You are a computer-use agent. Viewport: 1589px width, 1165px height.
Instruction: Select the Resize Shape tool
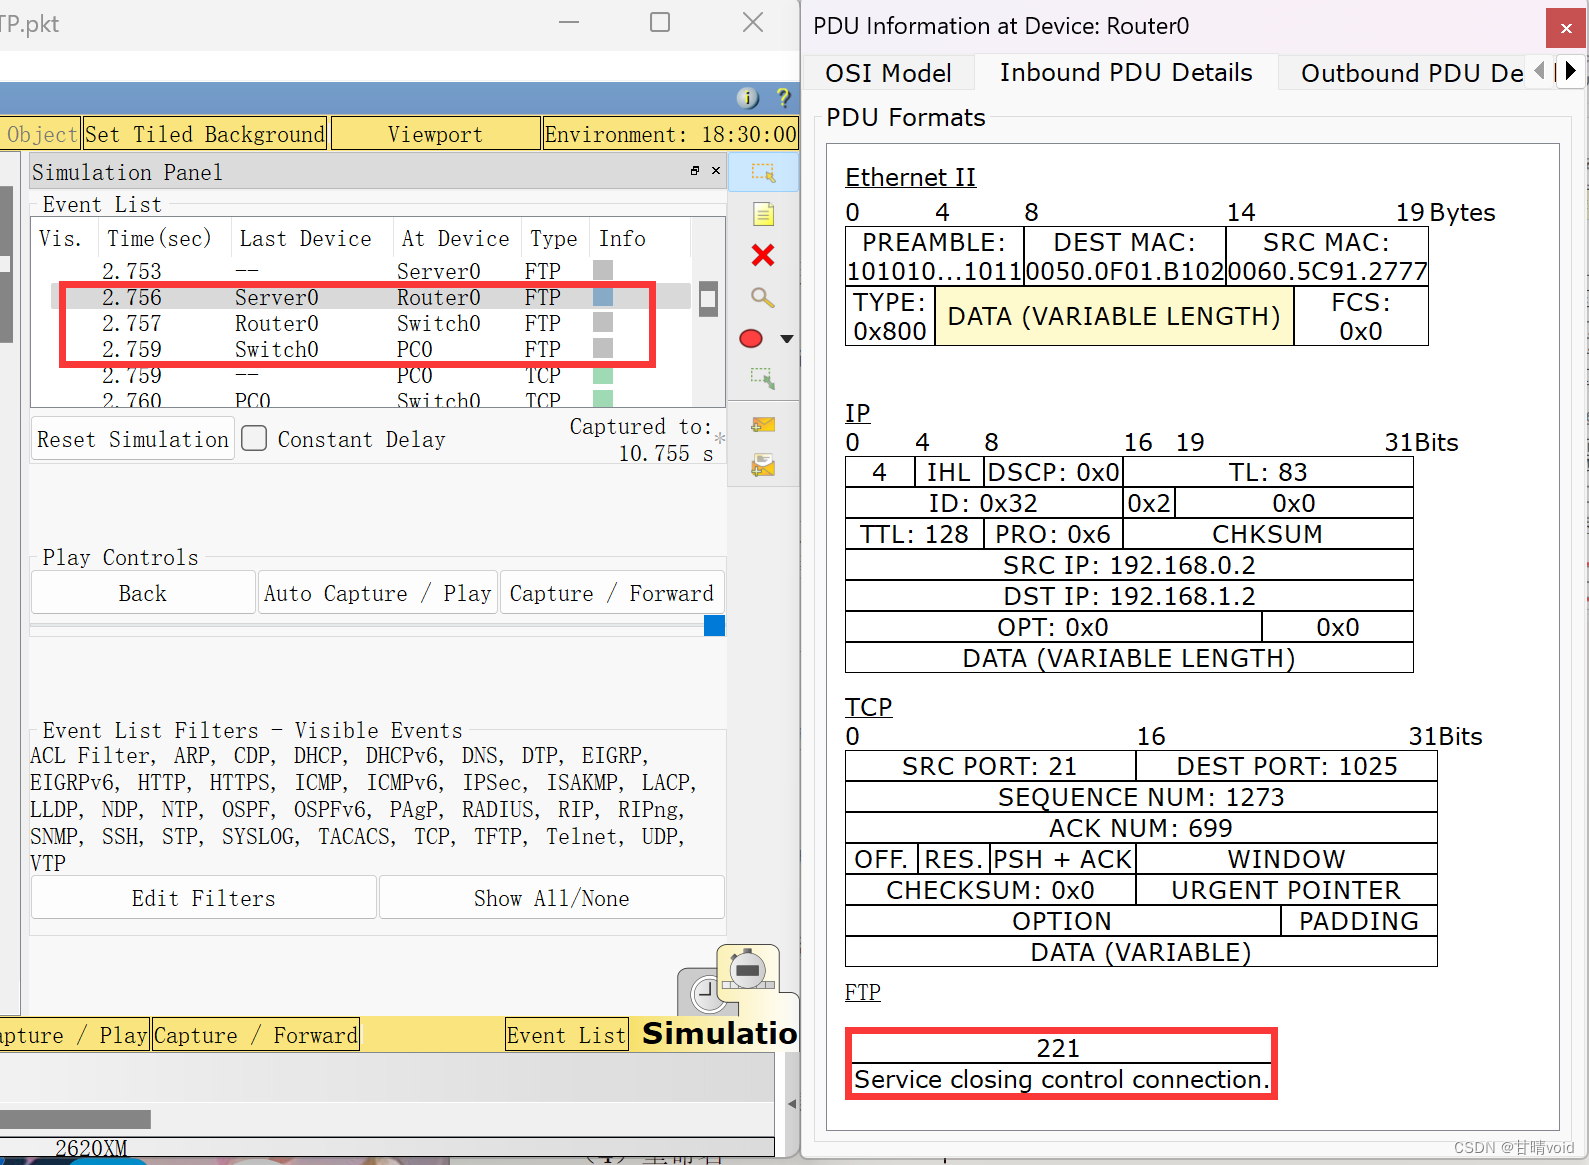pyautogui.click(x=763, y=378)
